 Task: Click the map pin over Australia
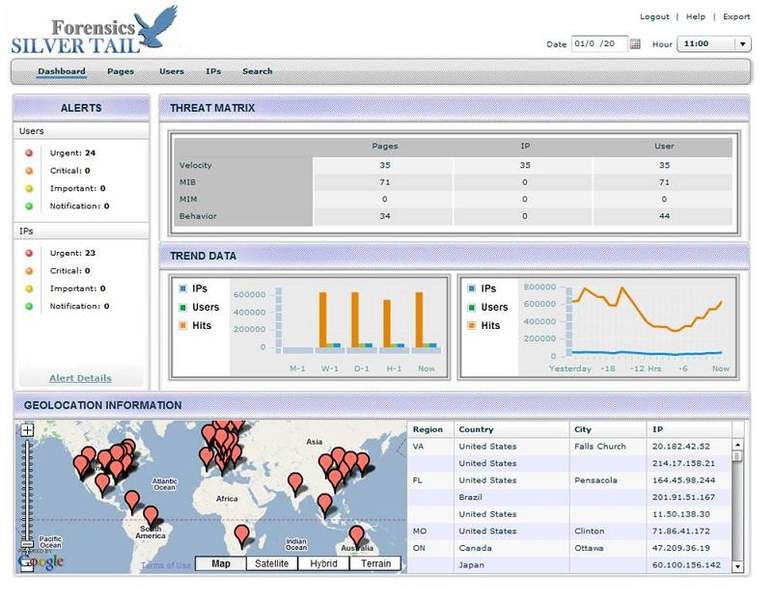(356, 536)
